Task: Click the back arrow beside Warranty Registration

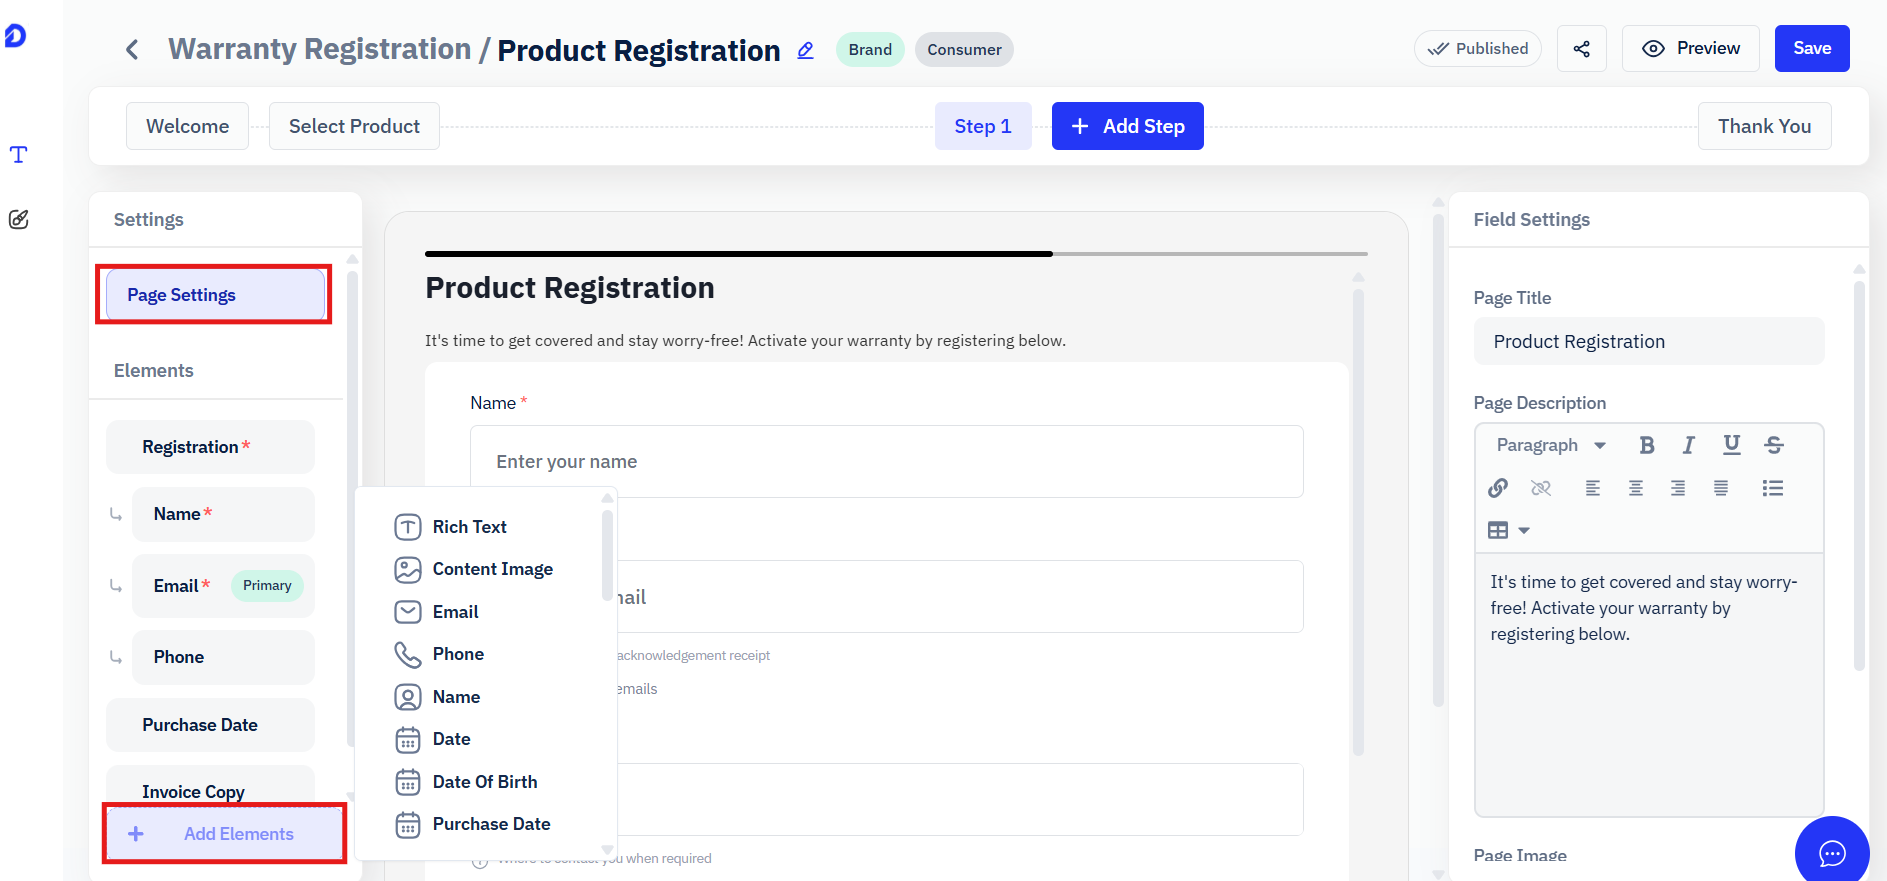Action: pos(132,50)
